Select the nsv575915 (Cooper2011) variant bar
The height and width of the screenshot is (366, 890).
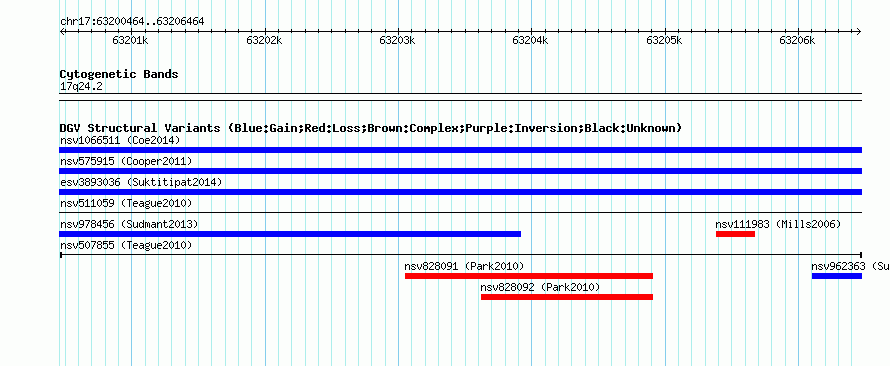460,171
